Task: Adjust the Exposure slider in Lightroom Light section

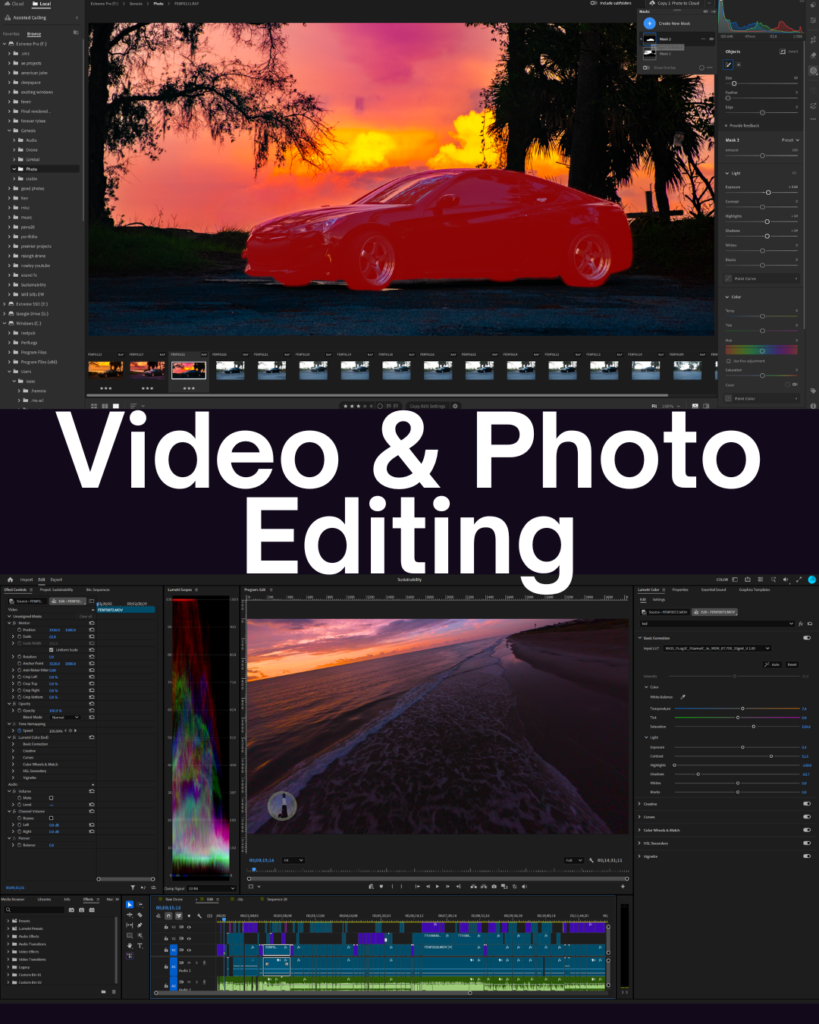Action: click(x=768, y=193)
